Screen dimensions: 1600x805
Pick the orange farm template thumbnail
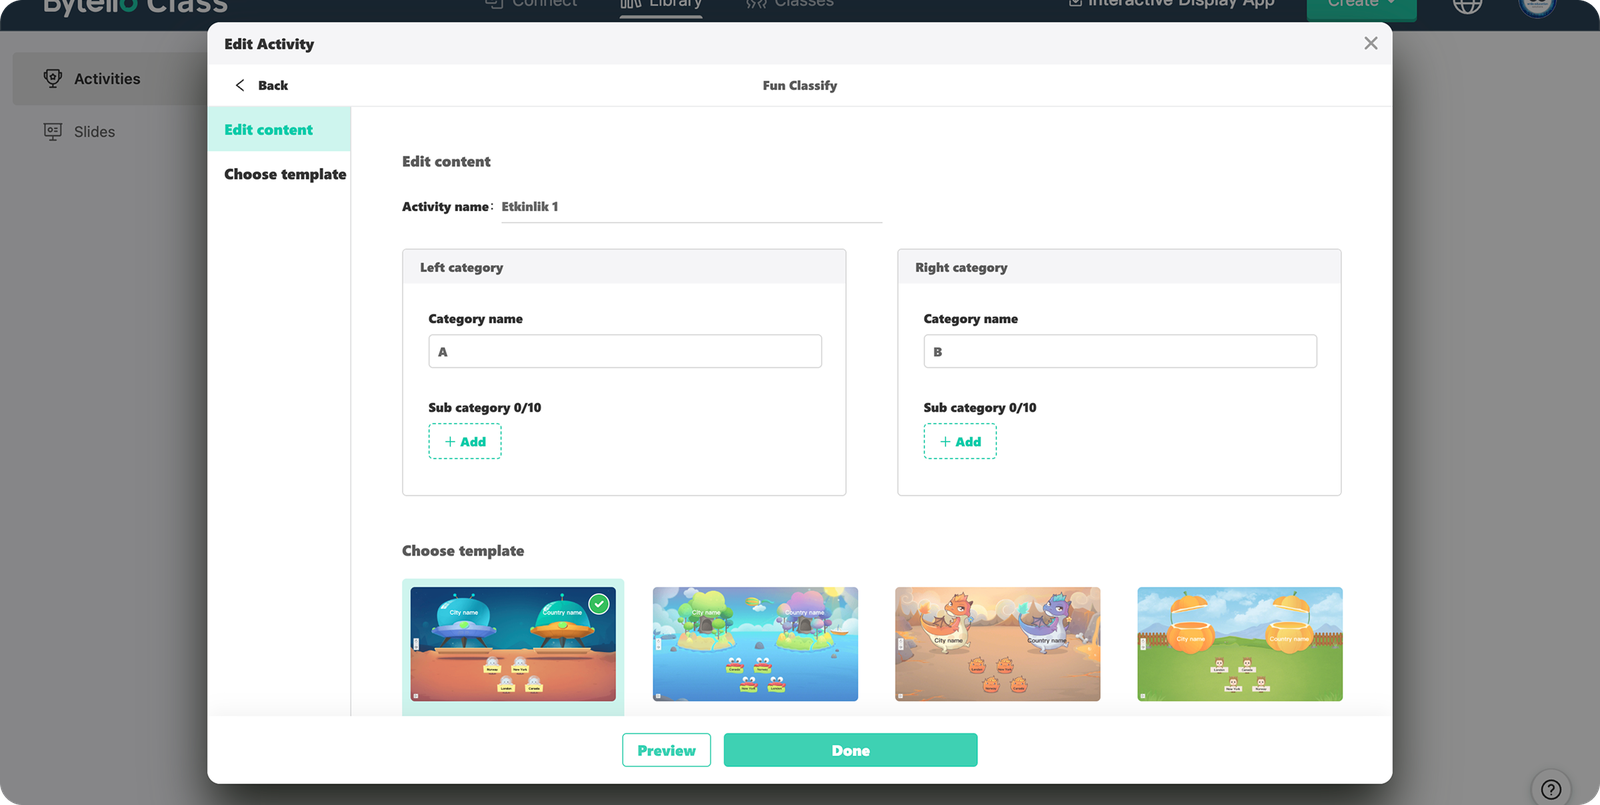pos(1239,644)
